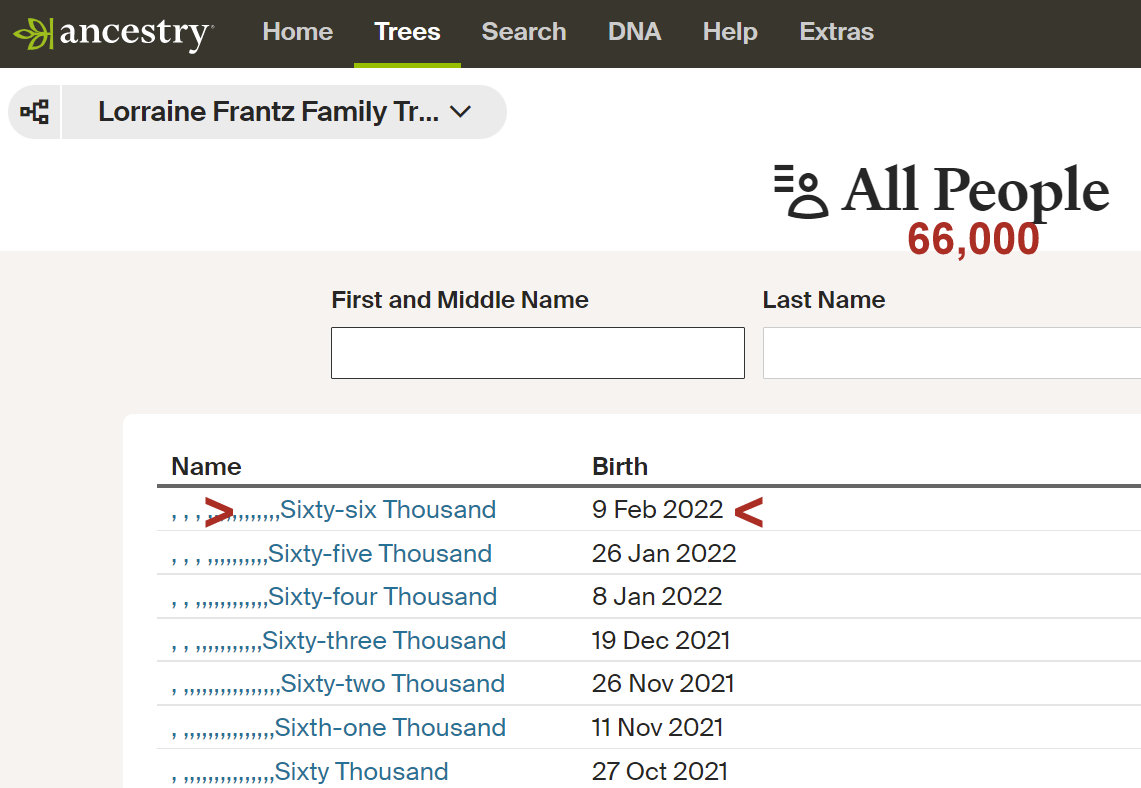Open the Search menu
The width and height of the screenshot is (1141, 788).
click(524, 32)
